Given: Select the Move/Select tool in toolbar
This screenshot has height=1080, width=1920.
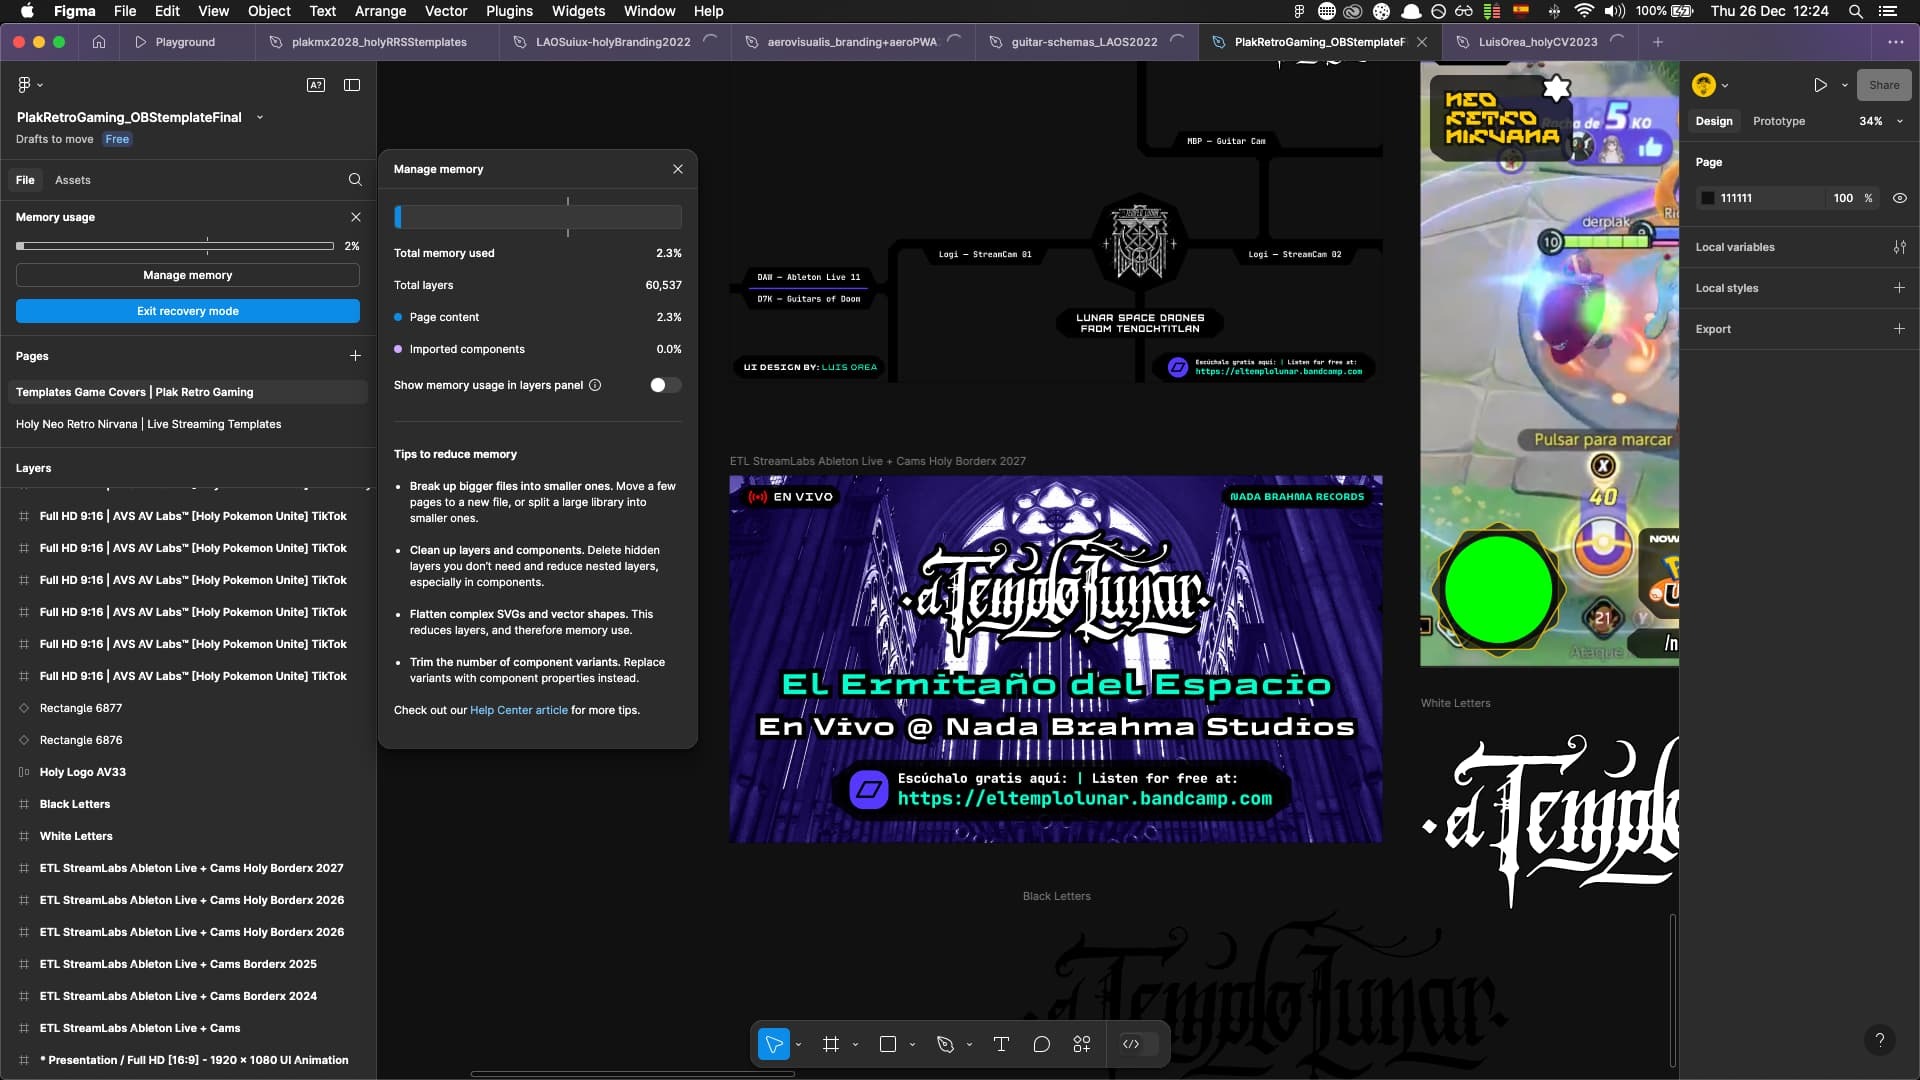Looking at the screenshot, I should [x=775, y=1043].
